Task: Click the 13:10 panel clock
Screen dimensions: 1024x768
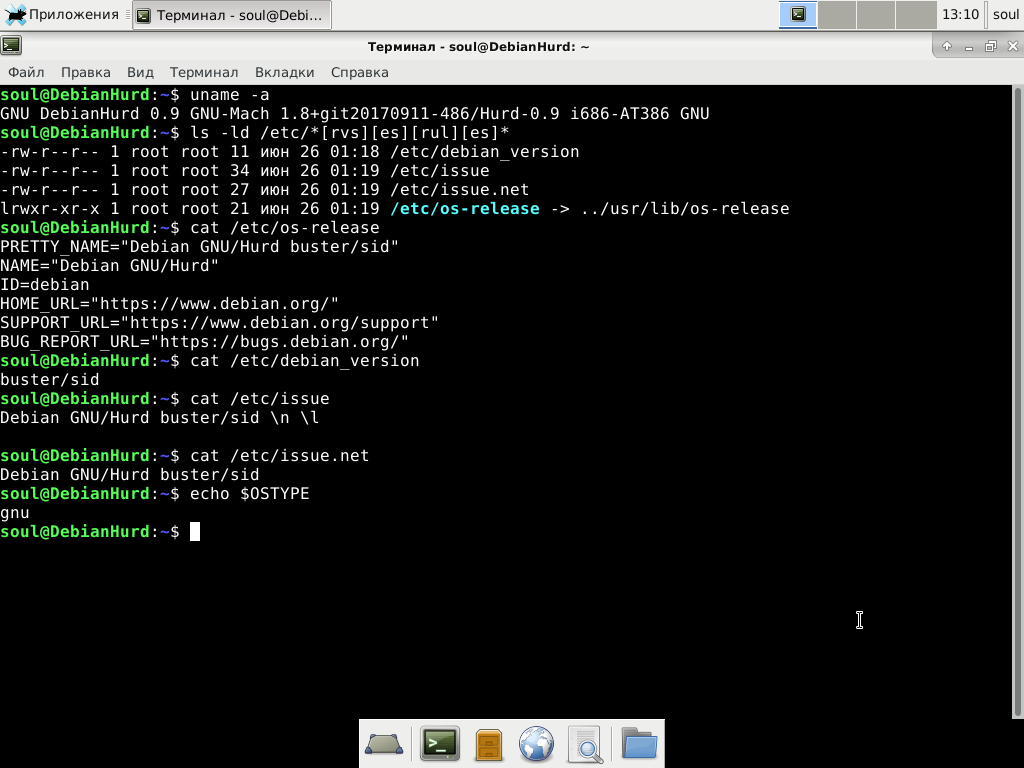Action: (x=960, y=14)
